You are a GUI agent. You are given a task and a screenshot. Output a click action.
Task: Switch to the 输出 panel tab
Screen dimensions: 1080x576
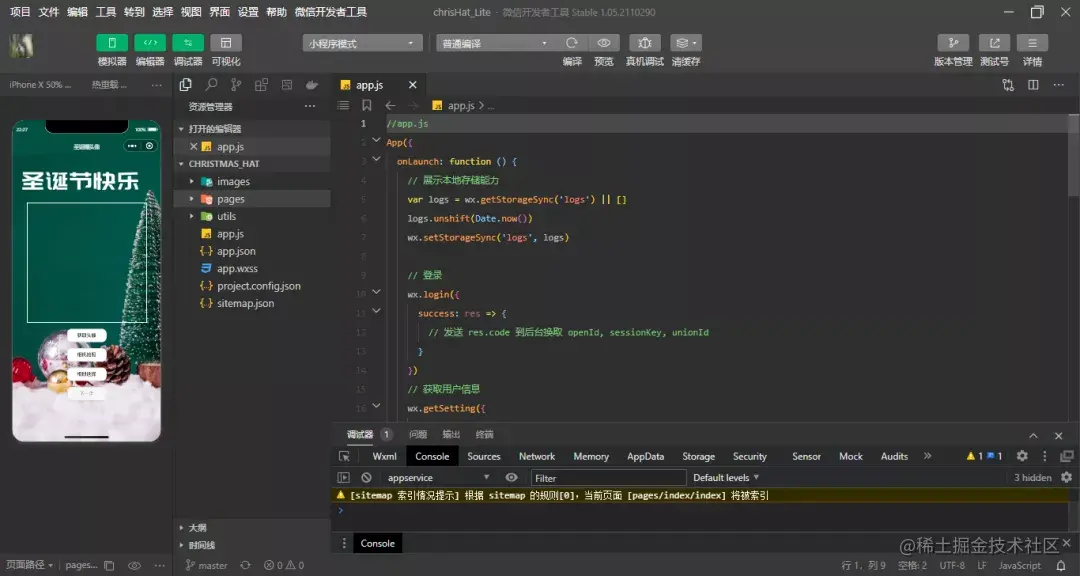451,435
